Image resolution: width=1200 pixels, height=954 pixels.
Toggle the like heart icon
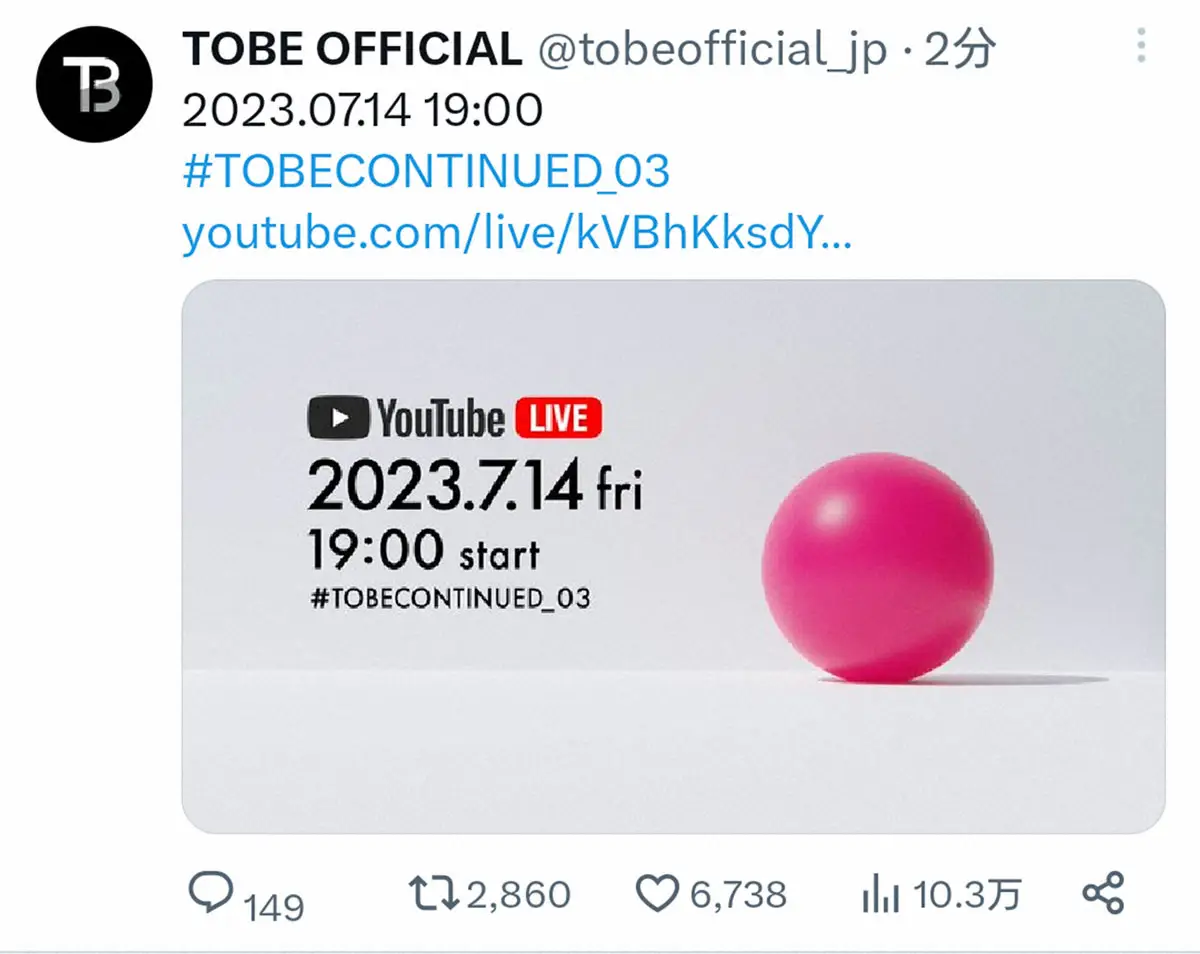657,894
